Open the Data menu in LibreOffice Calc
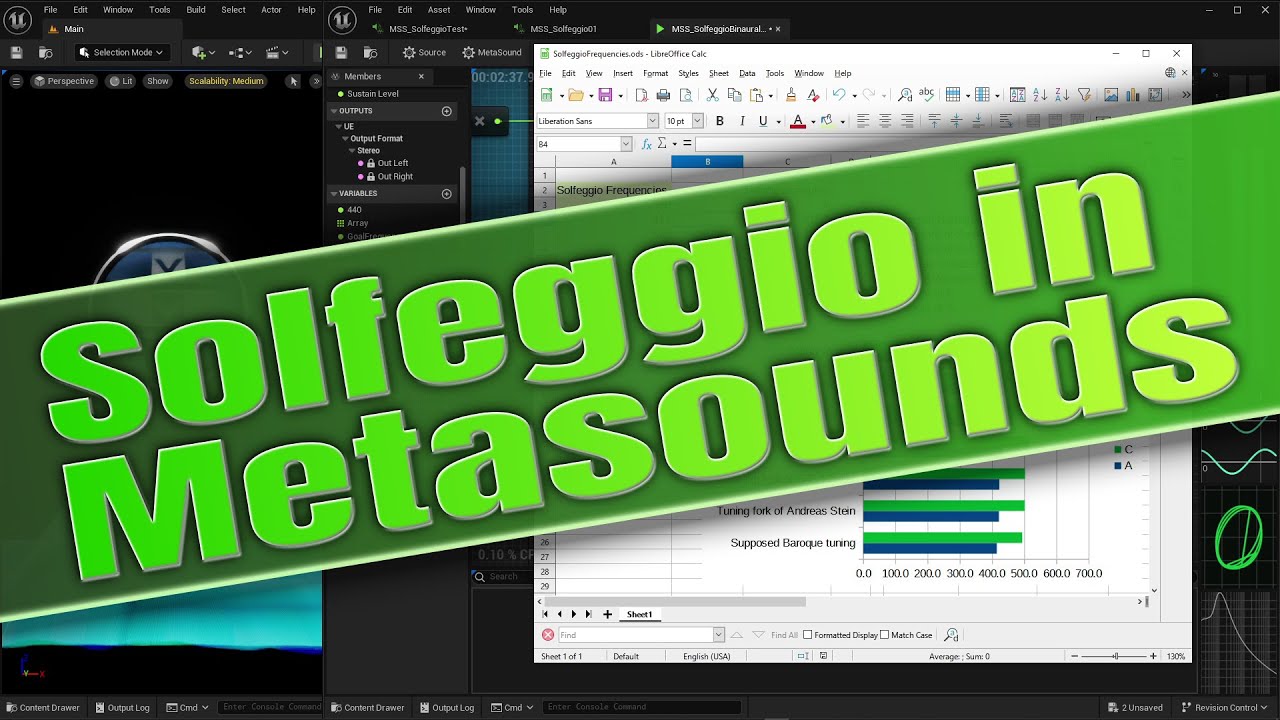This screenshot has width=1280, height=720. pyautogui.click(x=747, y=73)
